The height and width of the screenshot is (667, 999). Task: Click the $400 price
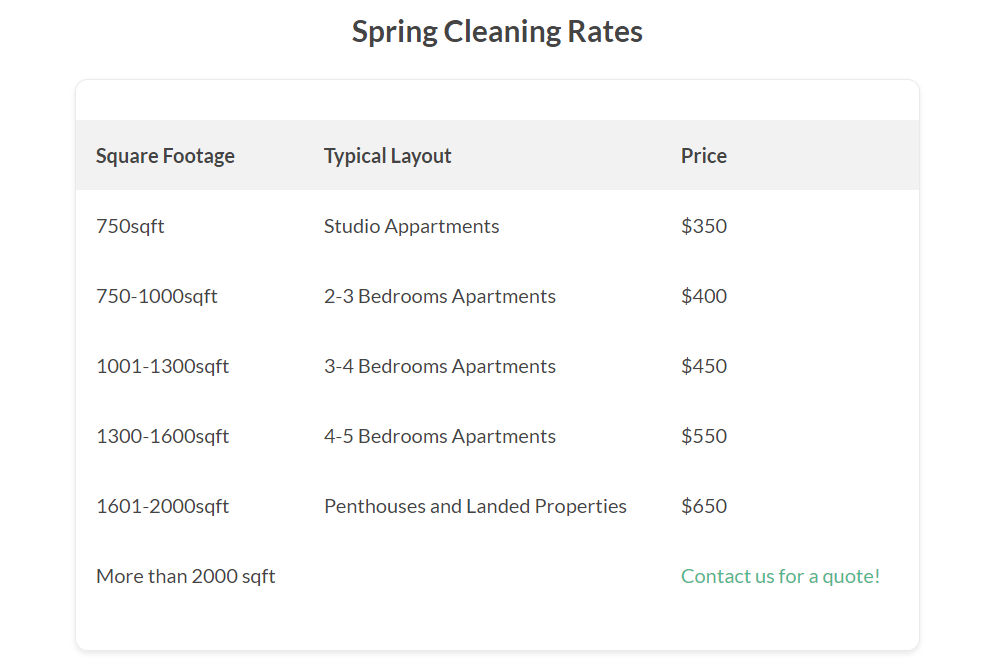(x=704, y=296)
